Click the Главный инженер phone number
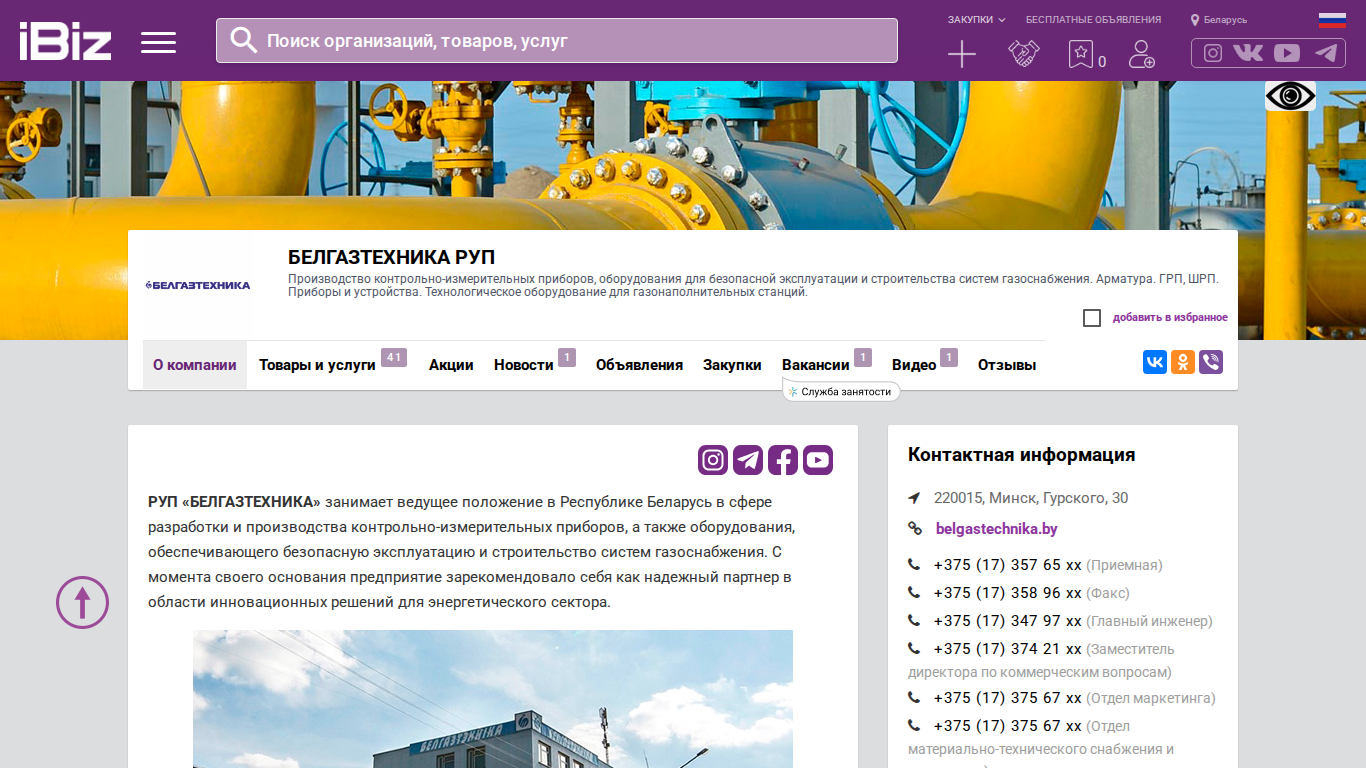1366x768 pixels. [1008, 621]
